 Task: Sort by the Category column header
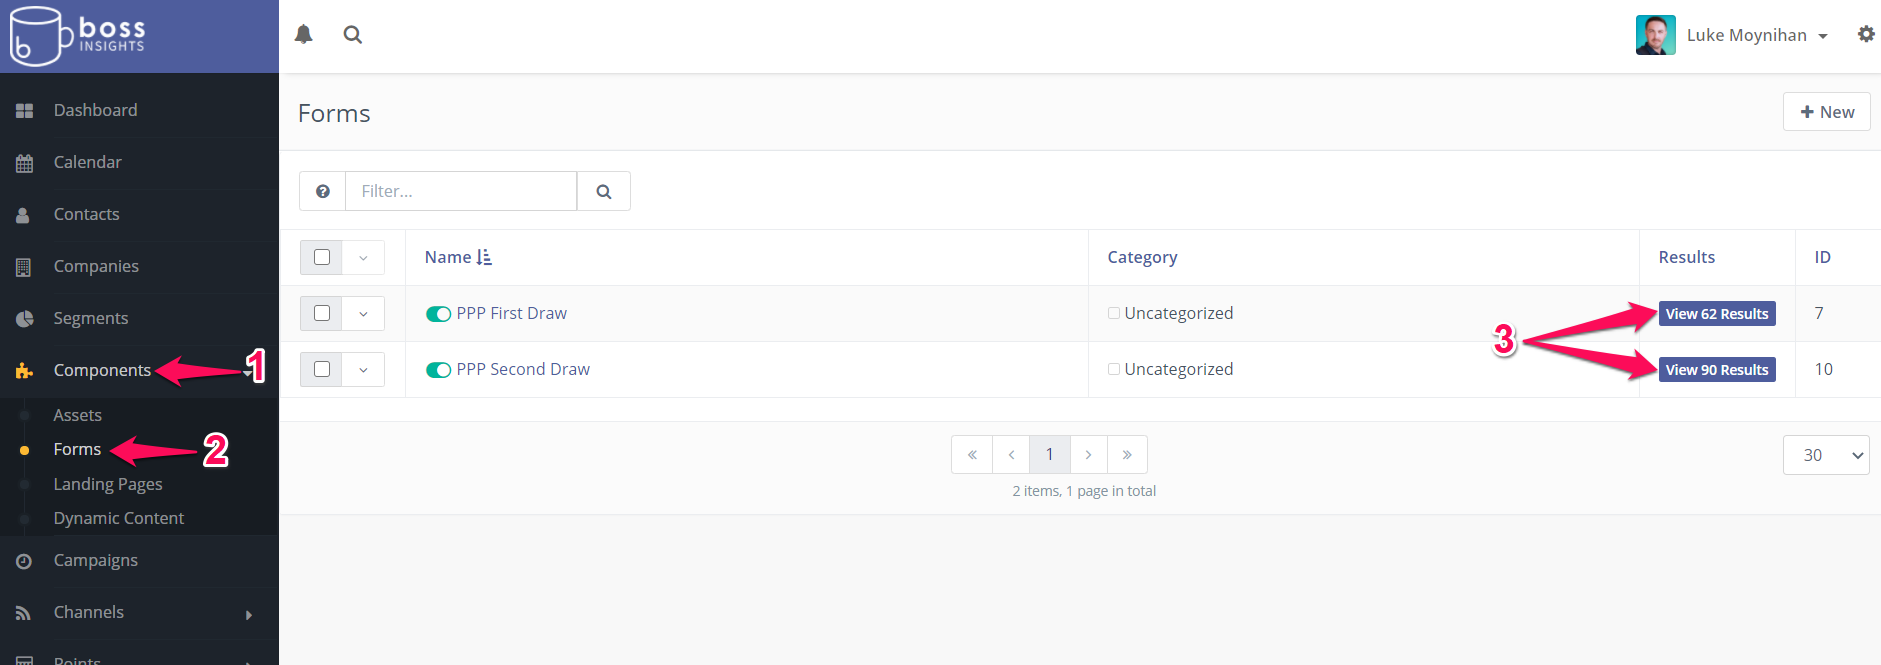(1142, 257)
